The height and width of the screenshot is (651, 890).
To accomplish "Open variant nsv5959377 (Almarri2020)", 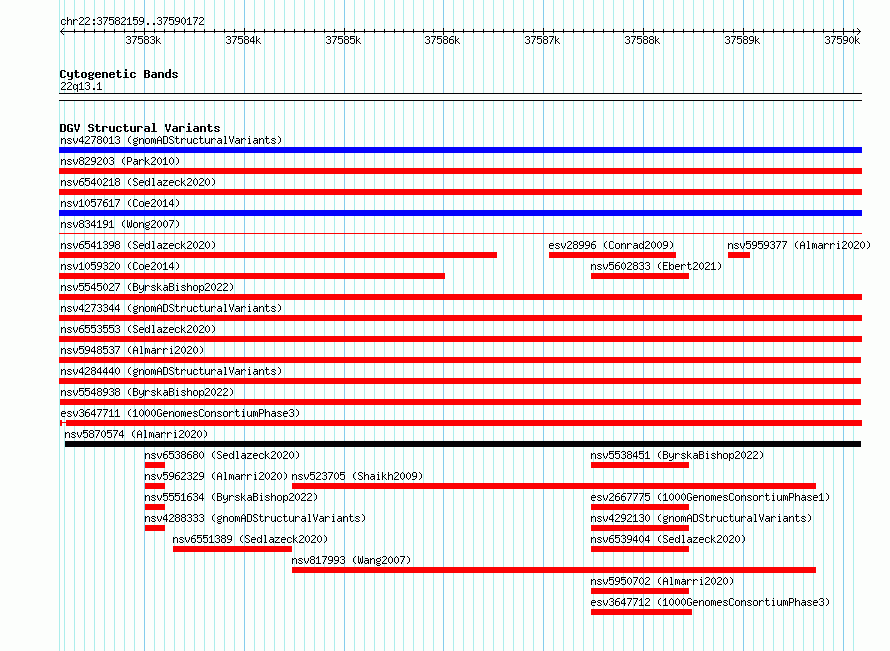I will [799, 245].
